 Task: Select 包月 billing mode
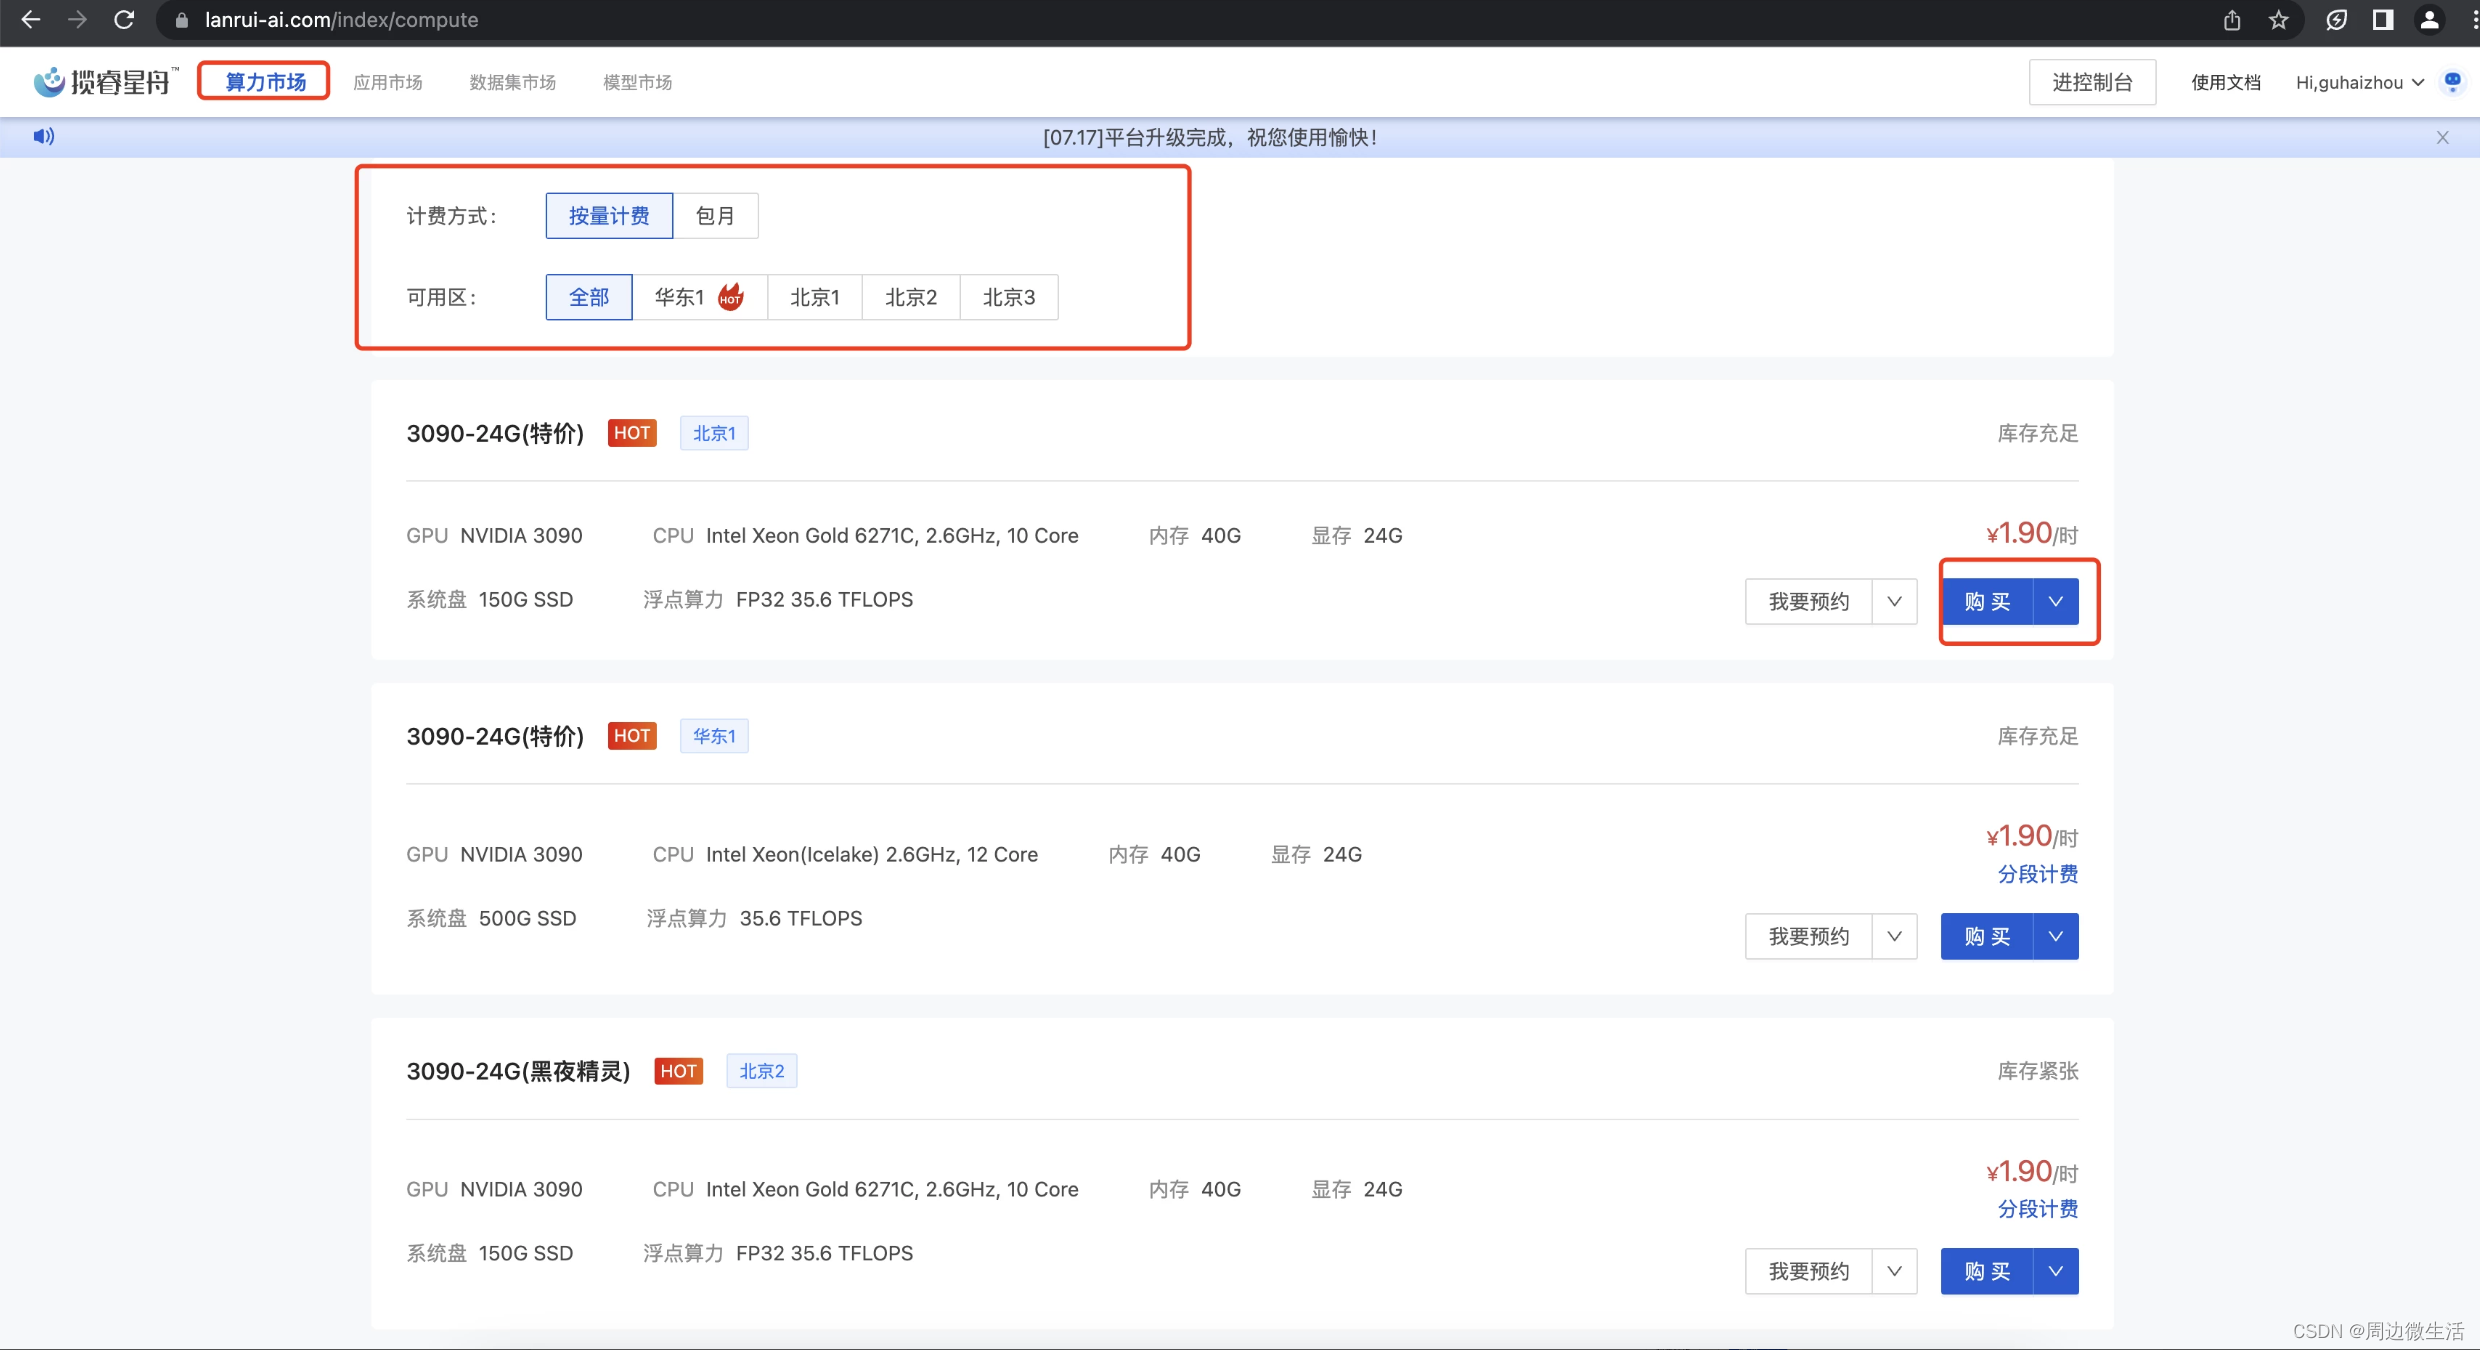715,216
